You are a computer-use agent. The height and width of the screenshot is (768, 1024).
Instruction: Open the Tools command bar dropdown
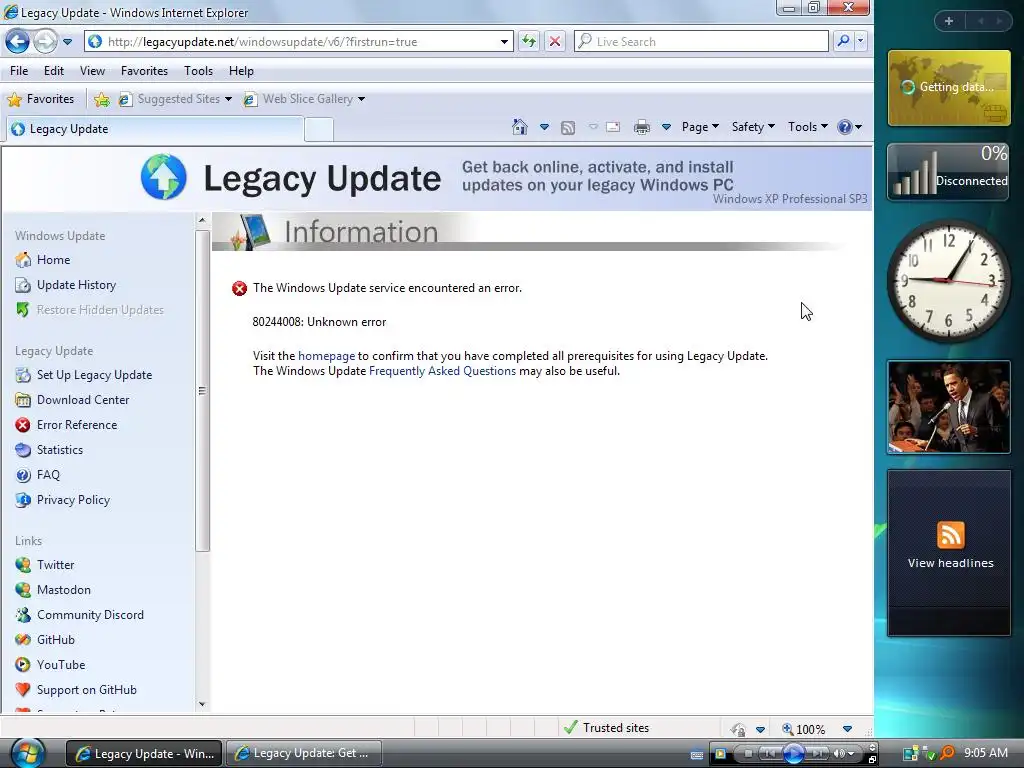tap(808, 127)
